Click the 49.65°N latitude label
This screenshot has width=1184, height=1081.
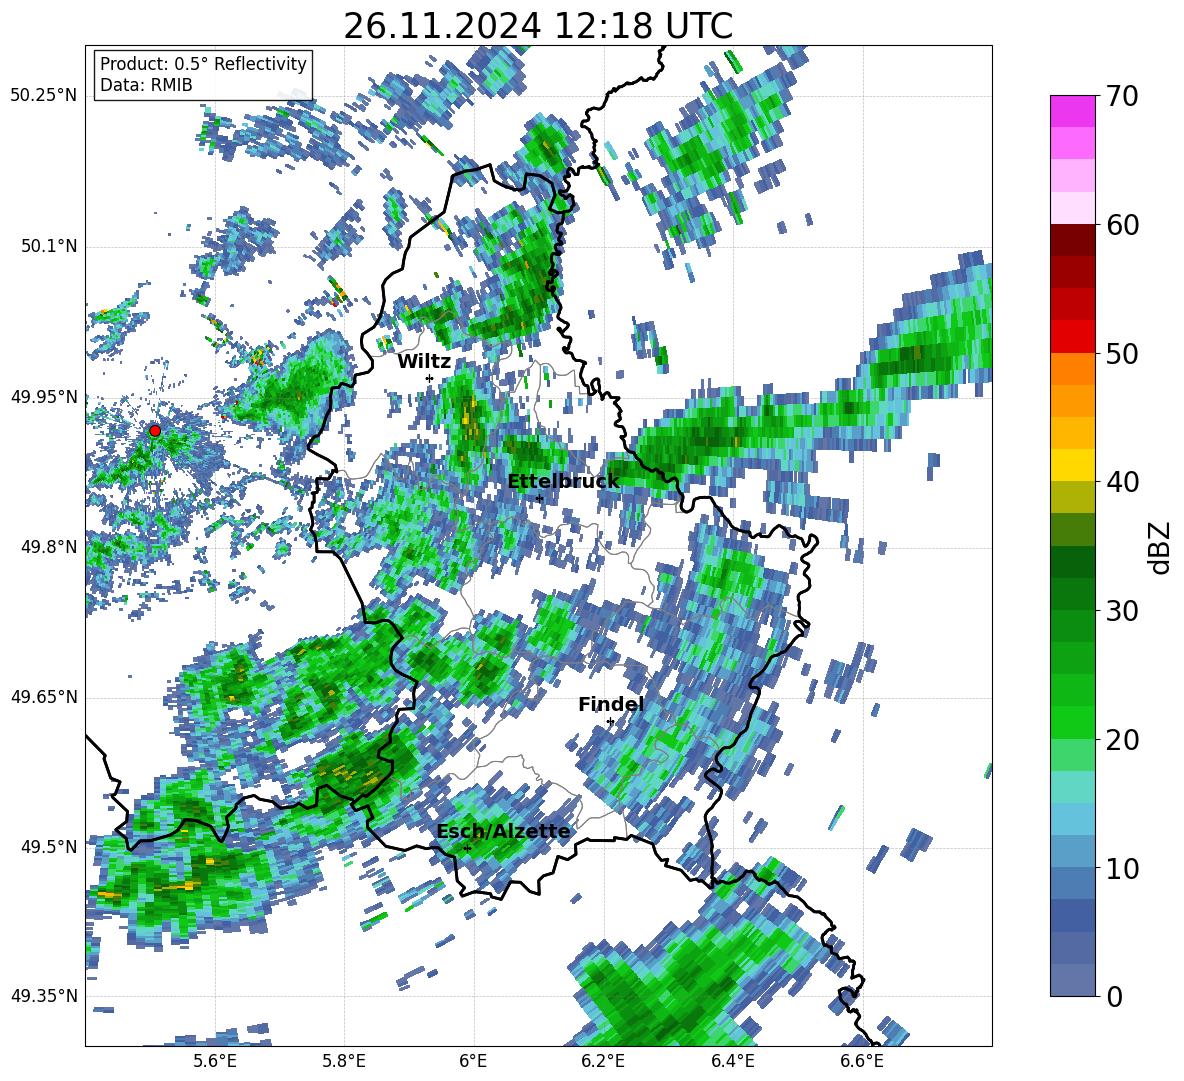44,696
